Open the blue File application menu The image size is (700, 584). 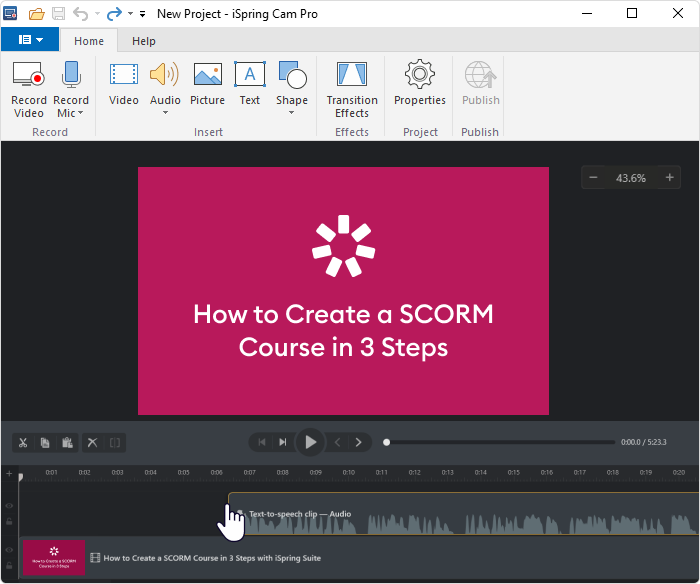point(30,40)
